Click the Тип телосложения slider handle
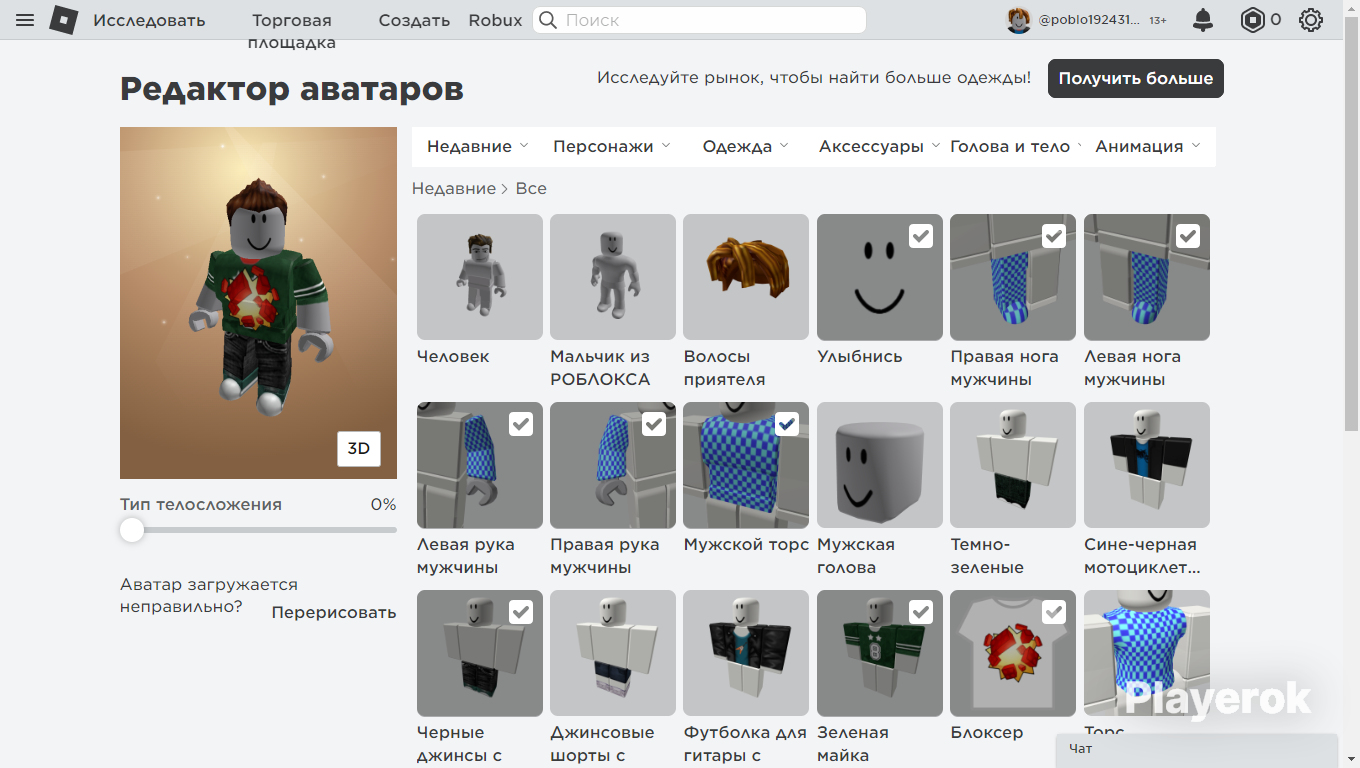This screenshot has height=768, width=1360. pyautogui.click(x=132, y=530)
